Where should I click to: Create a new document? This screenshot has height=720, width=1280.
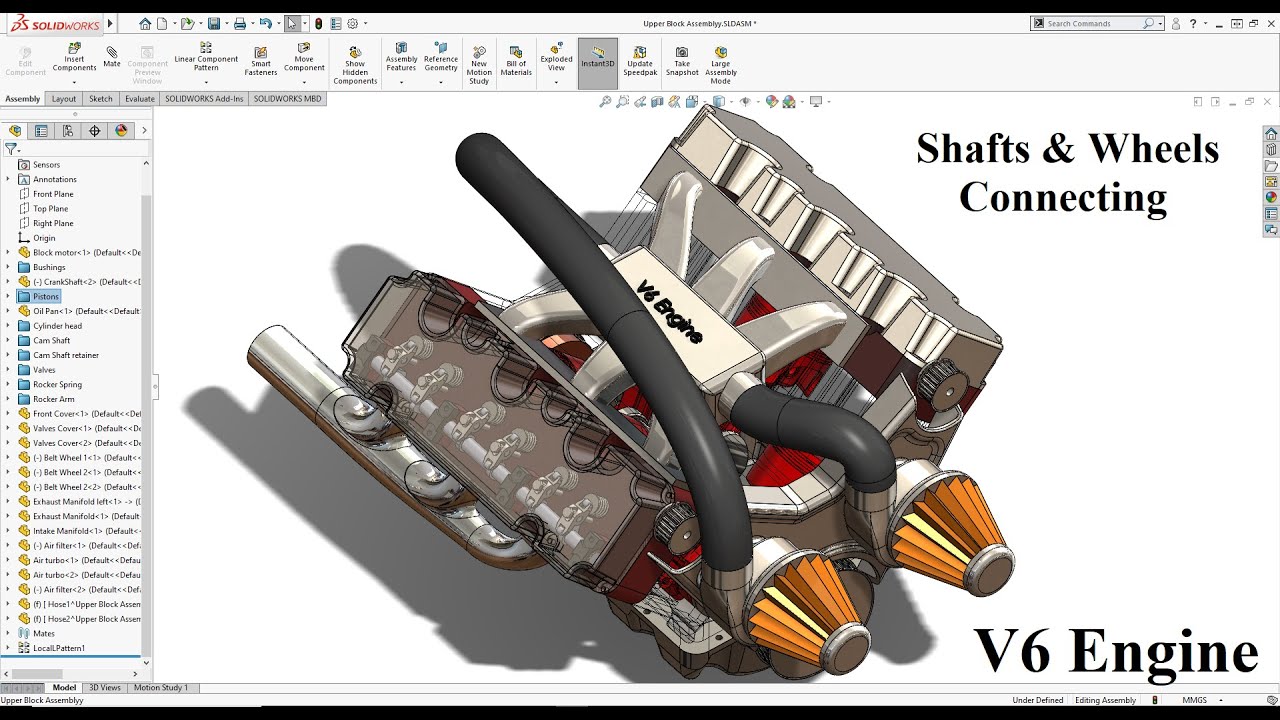tap(162, 23)
